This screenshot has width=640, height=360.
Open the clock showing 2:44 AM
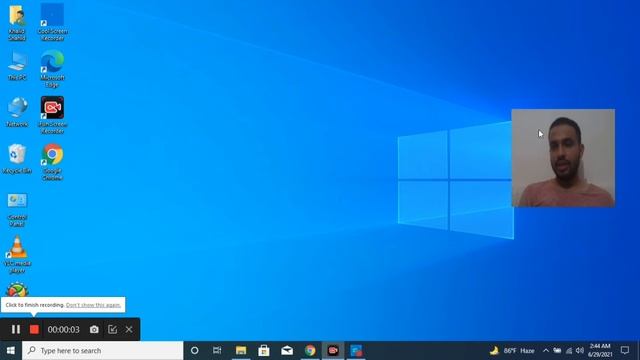point(600,351)
